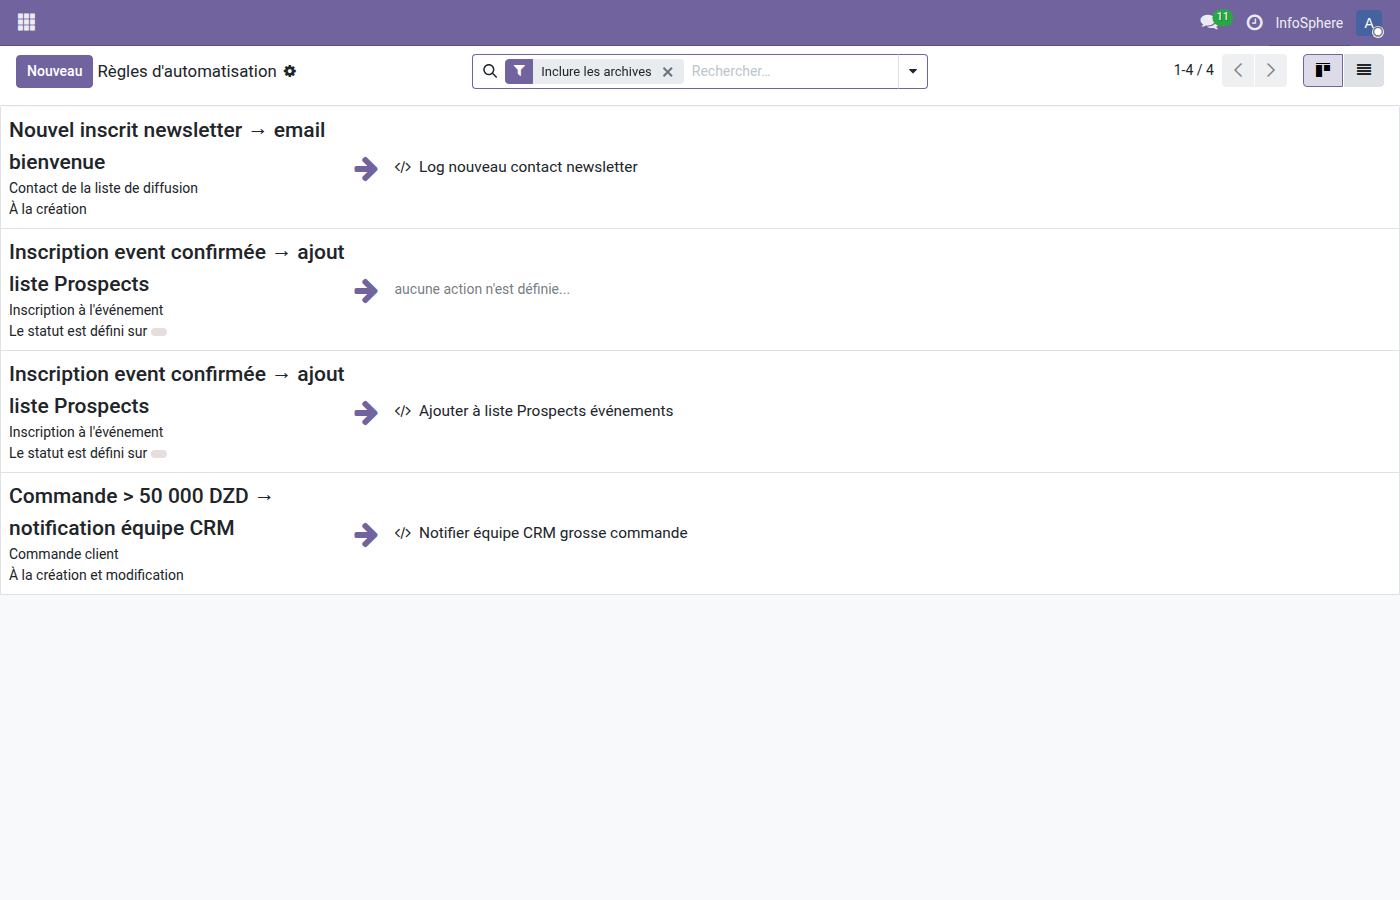Click the InfoSphere company name
This screenshot has width=1400, height=900.
(x=1308, y=22)
